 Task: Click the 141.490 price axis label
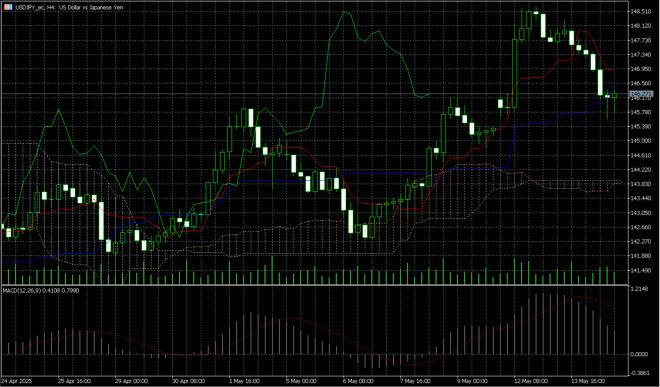coord(641,270)
